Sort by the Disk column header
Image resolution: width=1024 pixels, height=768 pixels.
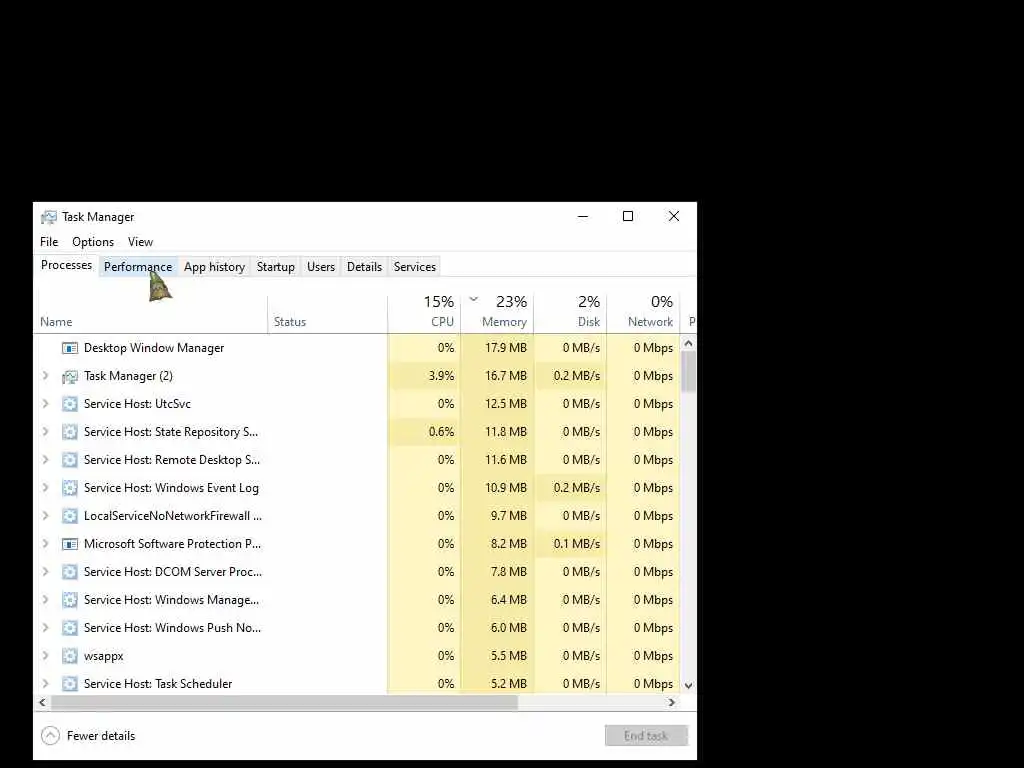pos(570,314)
